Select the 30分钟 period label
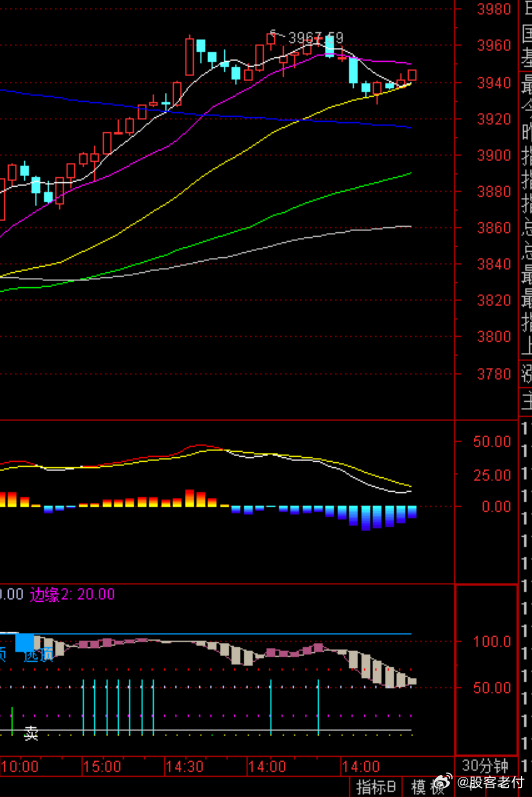The width and height of the screenshot is (532, 797). 485,765
